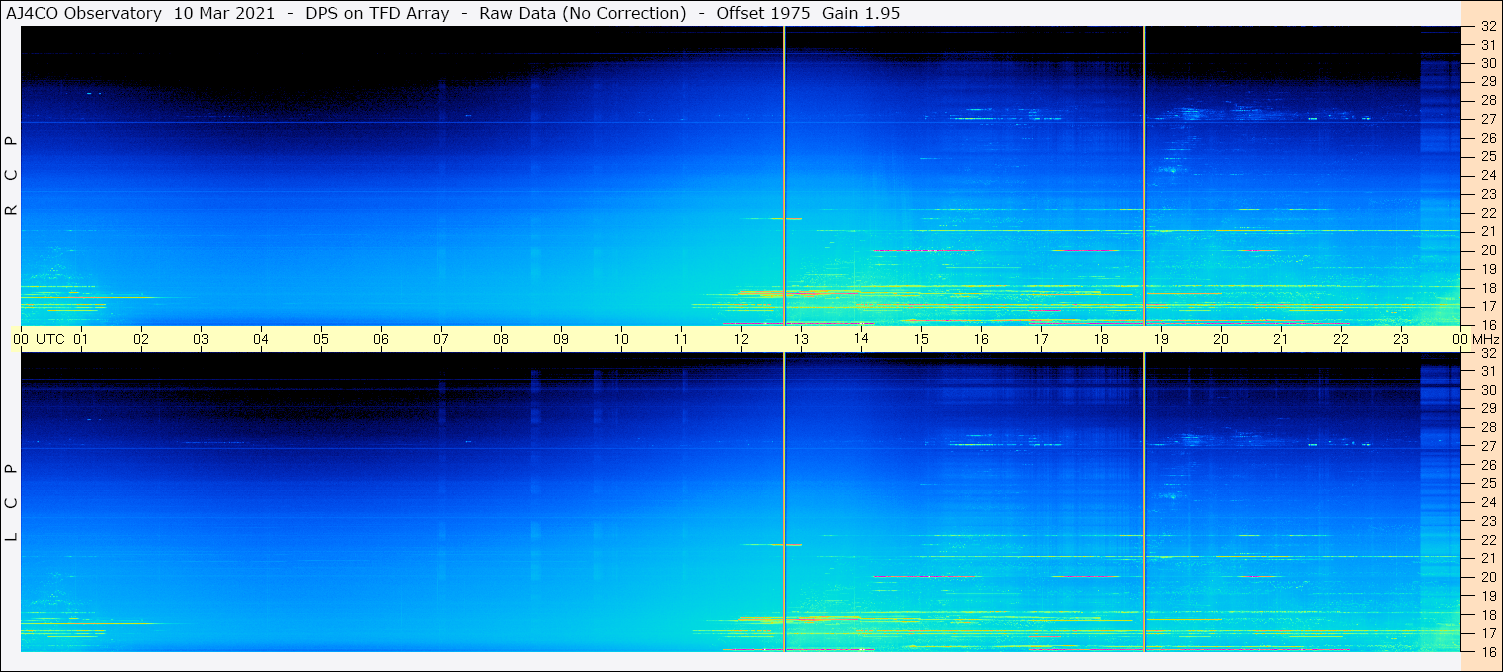
Task: Click the AJ4CO Observatory title text
Action: [83, 13]
